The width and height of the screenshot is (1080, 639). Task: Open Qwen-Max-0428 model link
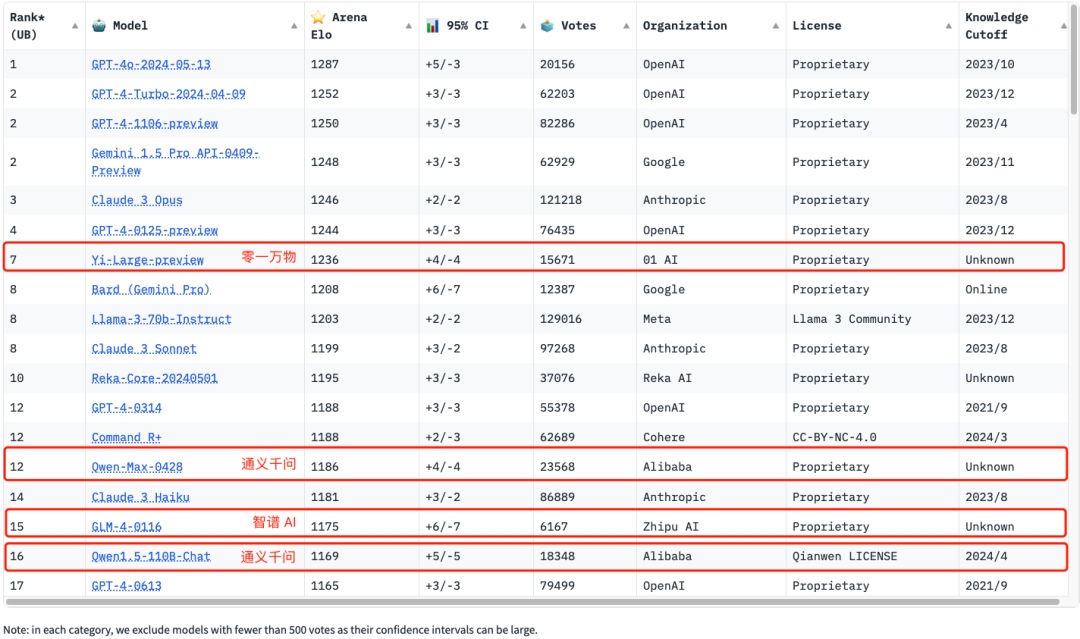(x=137, y=467)
